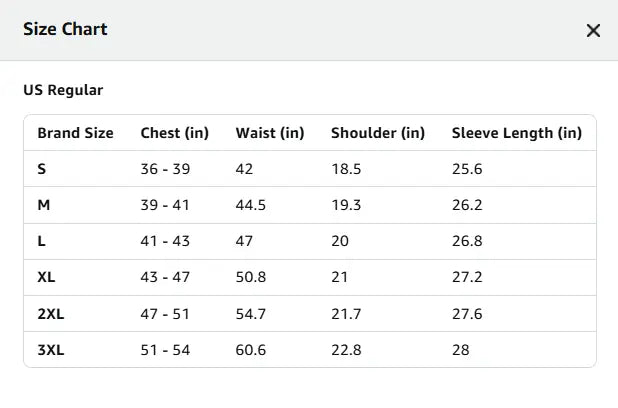Select the XL size row label

click(46, 277)
